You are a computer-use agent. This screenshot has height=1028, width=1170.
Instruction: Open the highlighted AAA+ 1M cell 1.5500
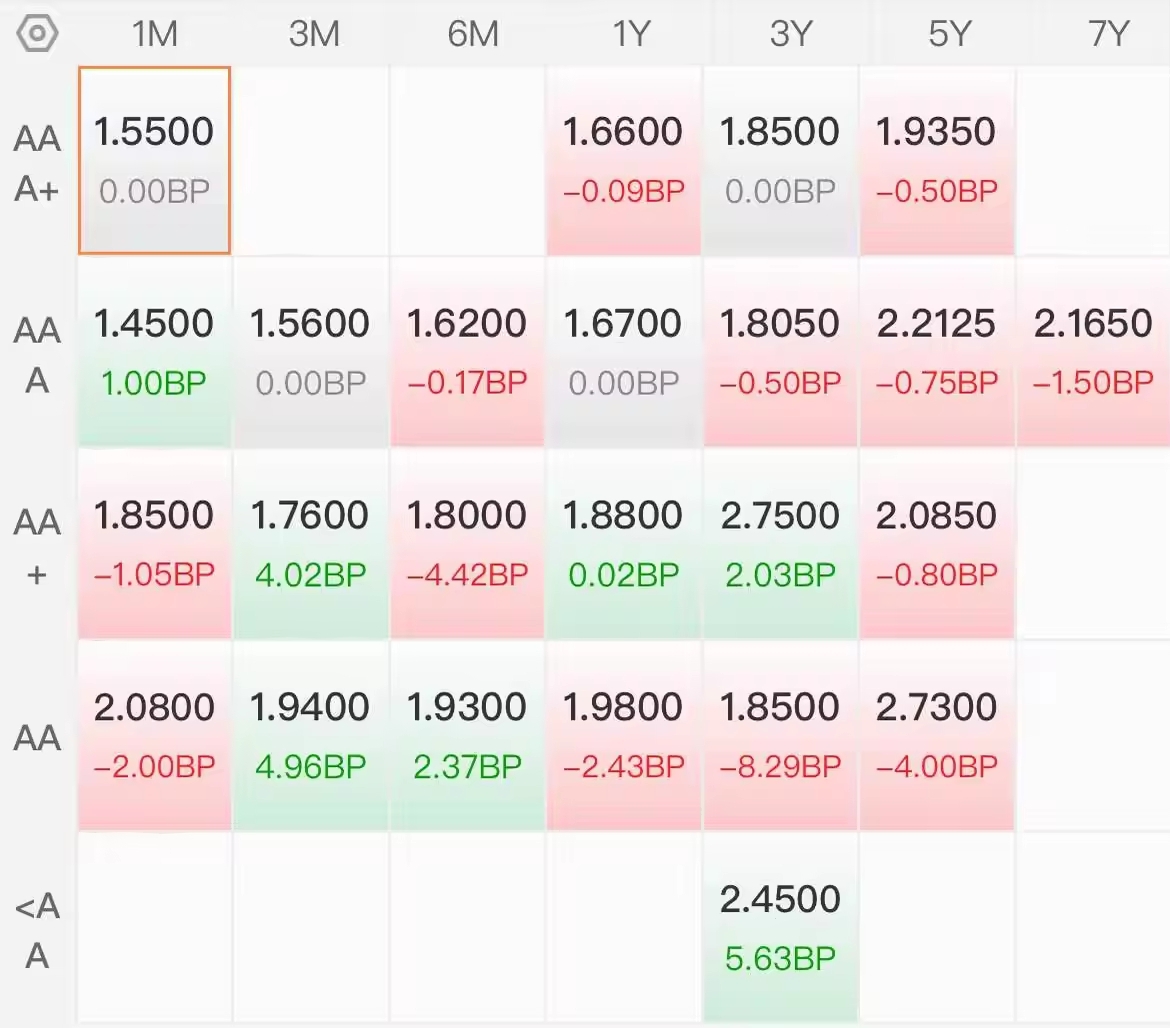pos(155,160)
